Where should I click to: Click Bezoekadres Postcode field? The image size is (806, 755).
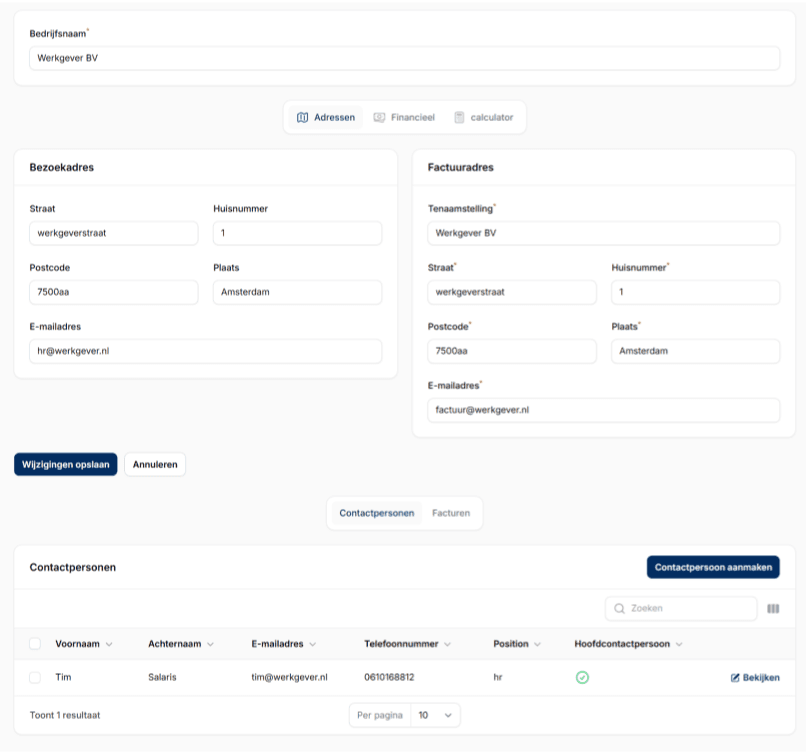point(114,292)
